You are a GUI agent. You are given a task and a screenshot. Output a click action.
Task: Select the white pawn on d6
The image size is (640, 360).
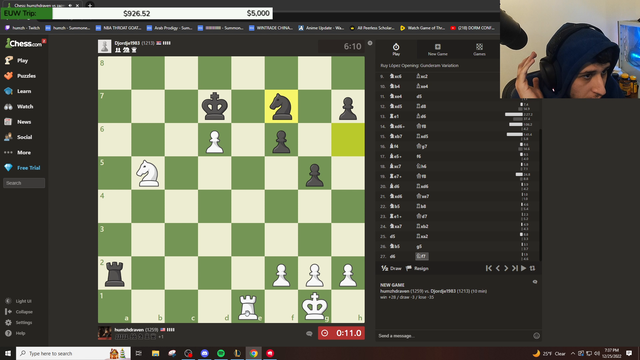tap(215, 140)
